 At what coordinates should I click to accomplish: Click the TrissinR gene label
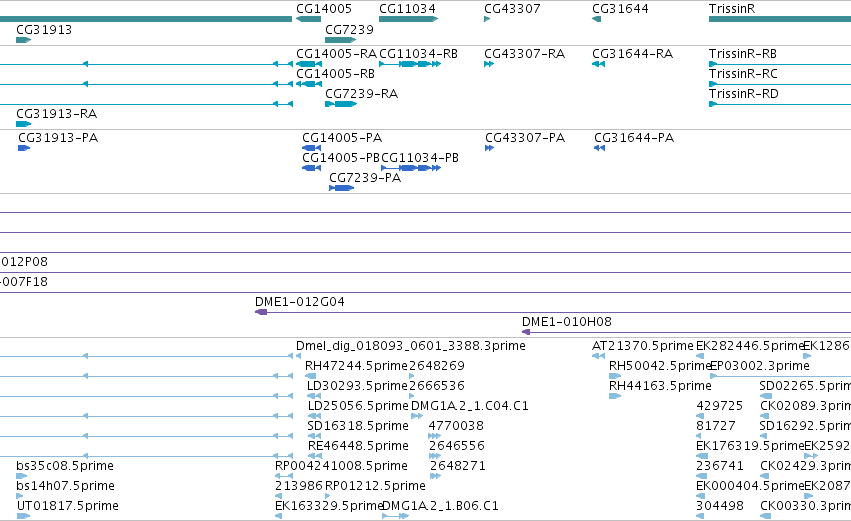tap(732, 9)
